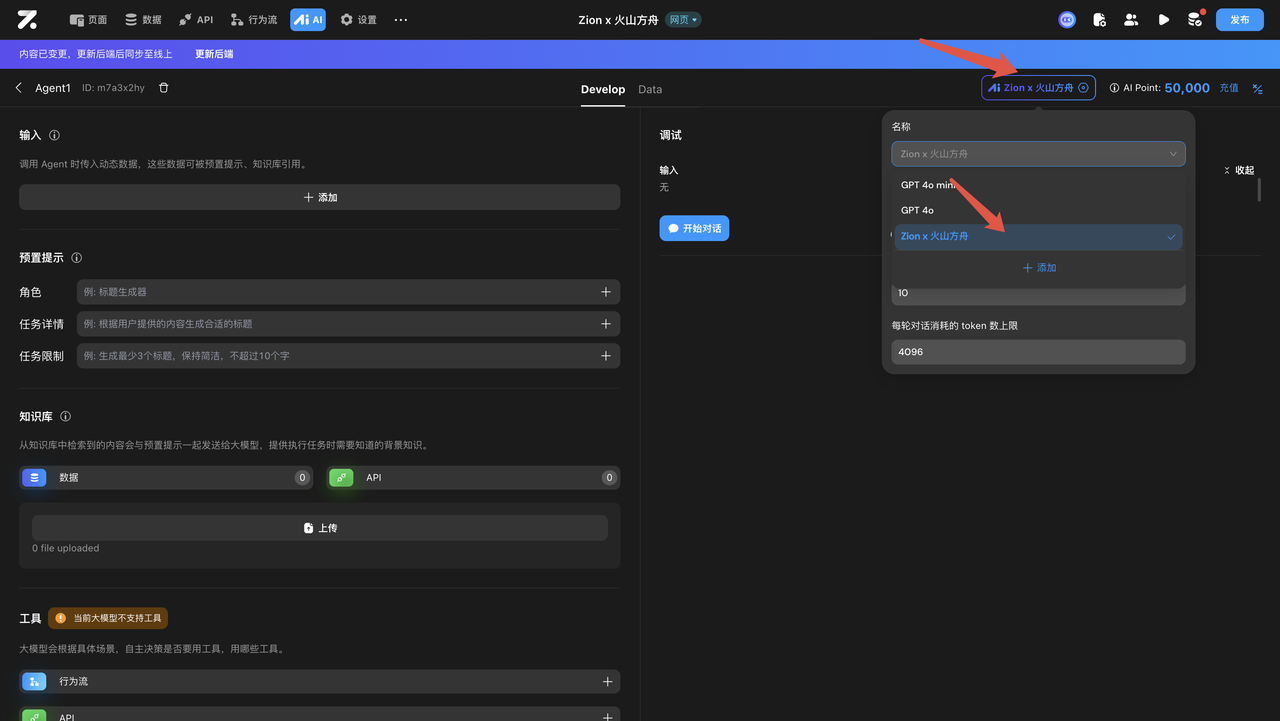
Task: Click the info icon next to 预置提示
Action: 77,258
